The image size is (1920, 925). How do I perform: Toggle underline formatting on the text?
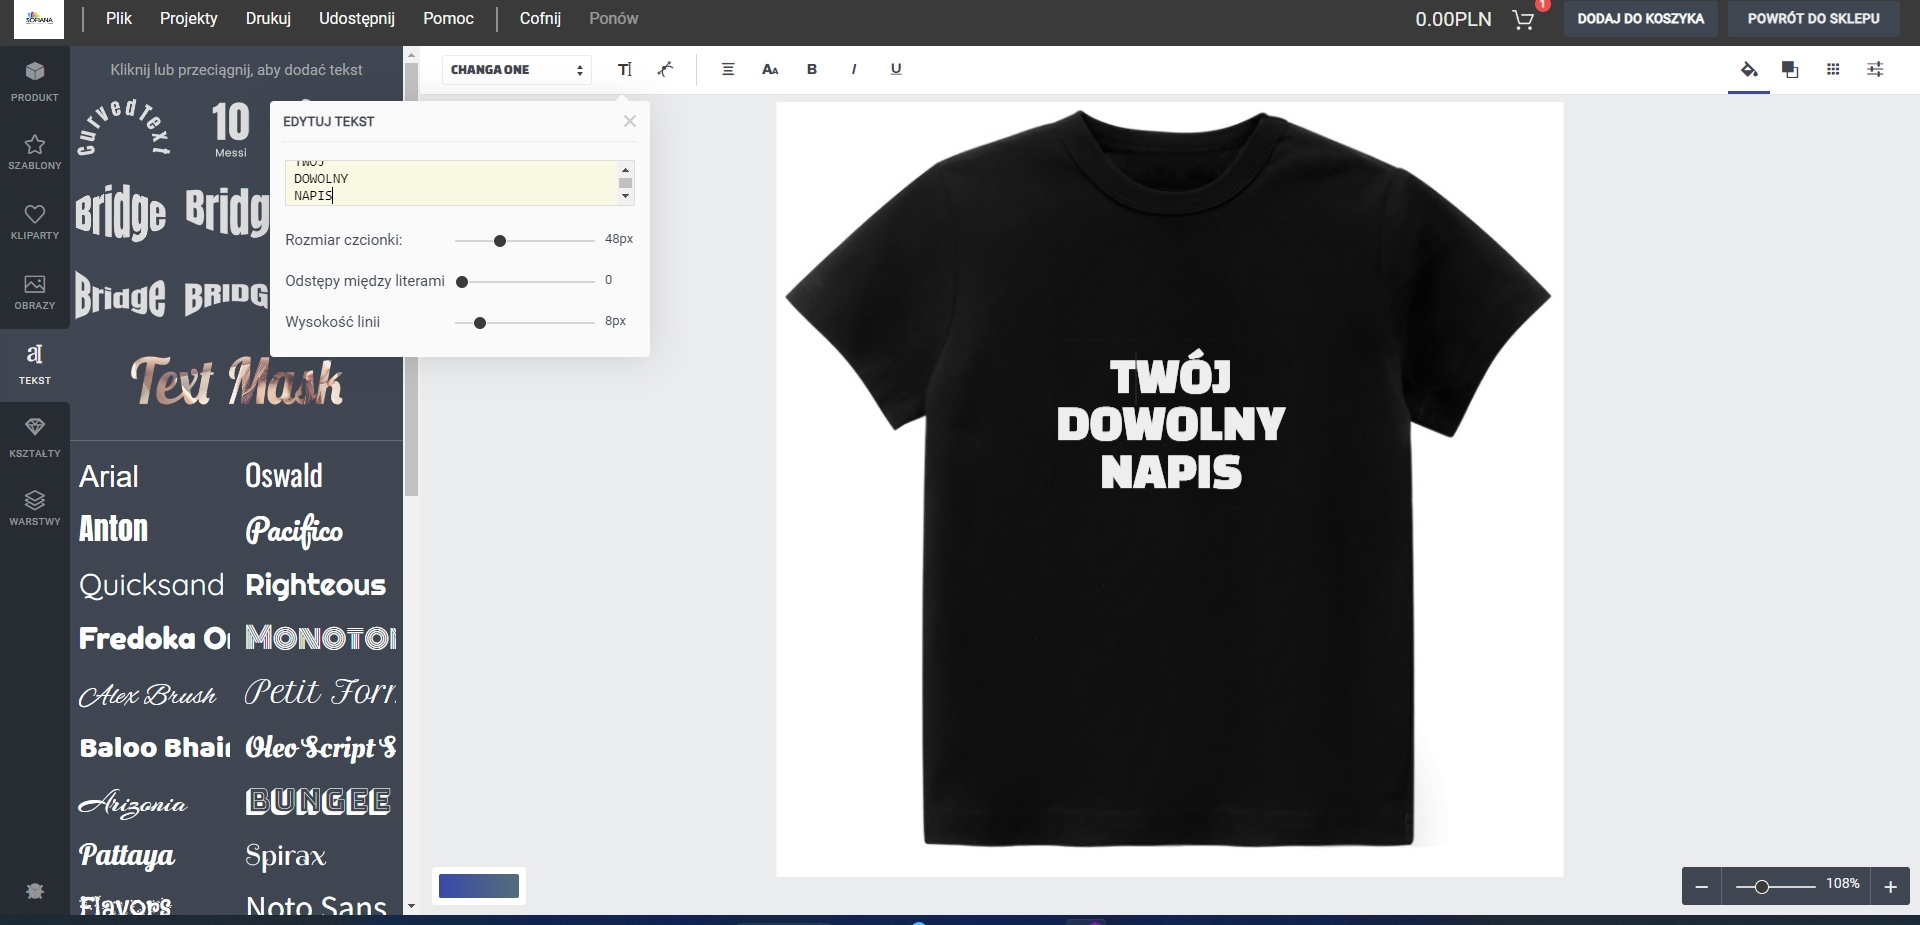coord(895,69)
